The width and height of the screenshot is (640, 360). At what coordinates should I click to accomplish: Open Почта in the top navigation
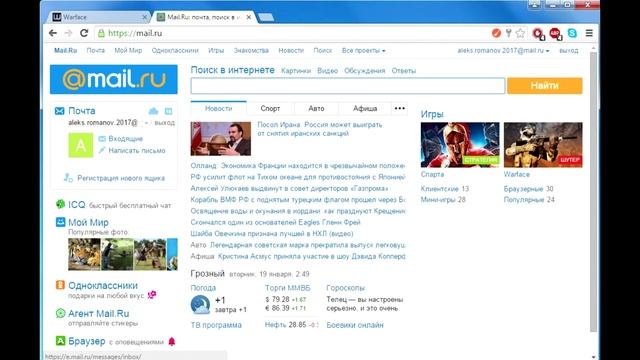[96, 51]
